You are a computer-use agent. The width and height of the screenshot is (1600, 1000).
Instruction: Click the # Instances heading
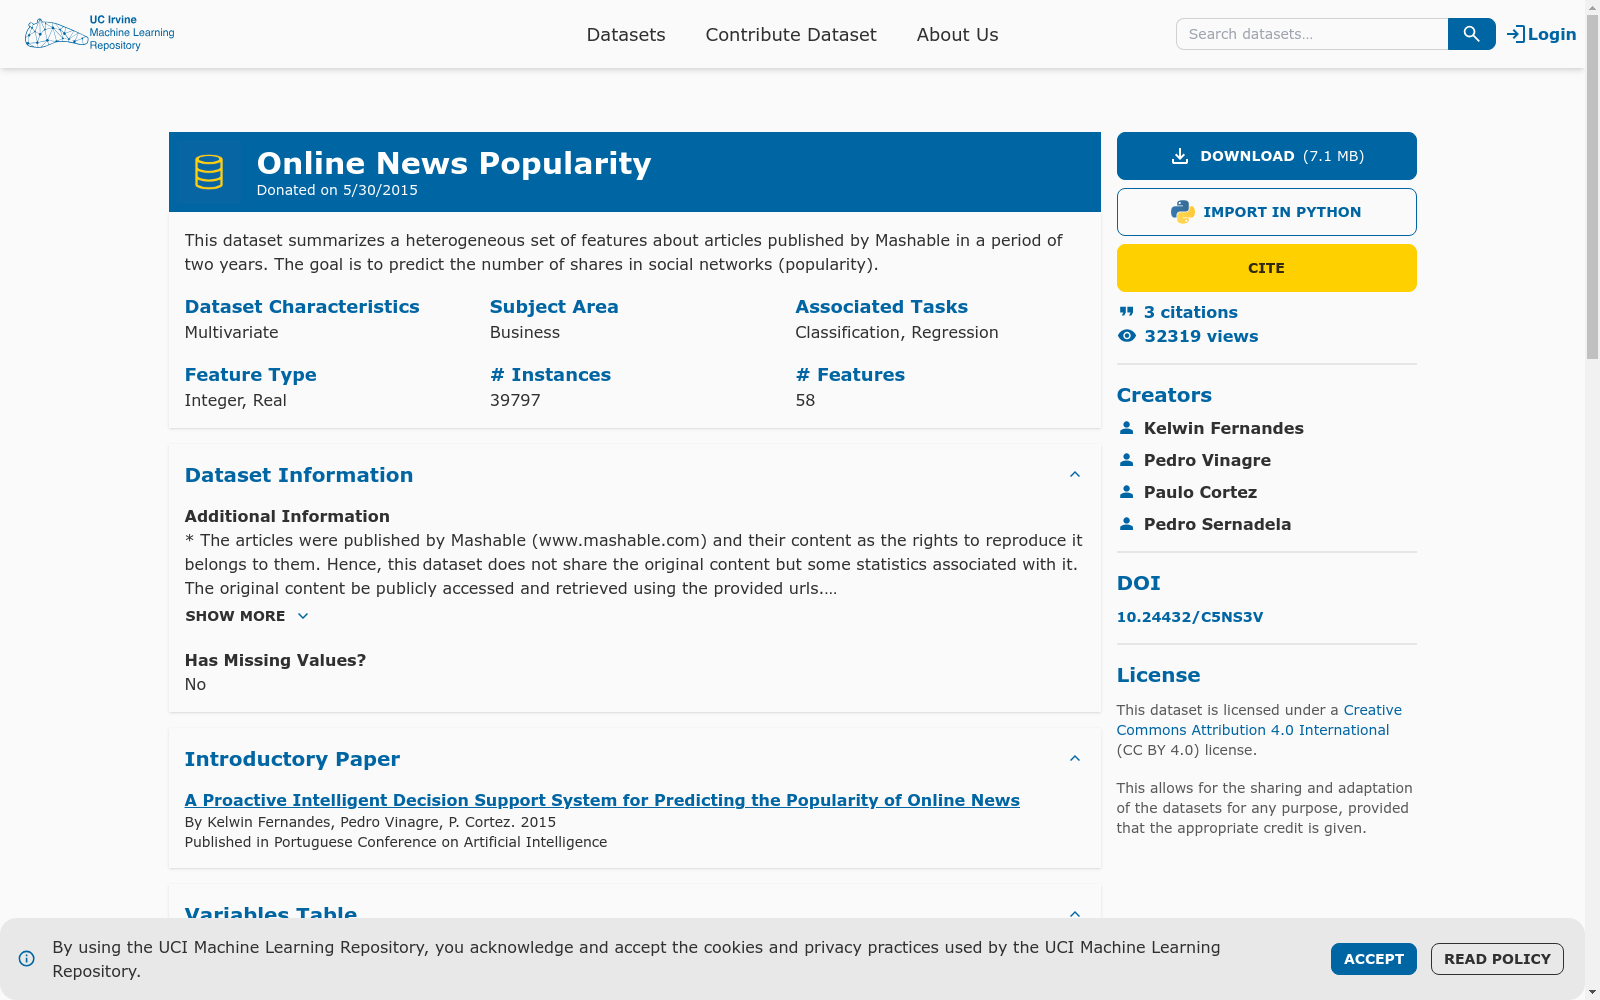(550, 375)
